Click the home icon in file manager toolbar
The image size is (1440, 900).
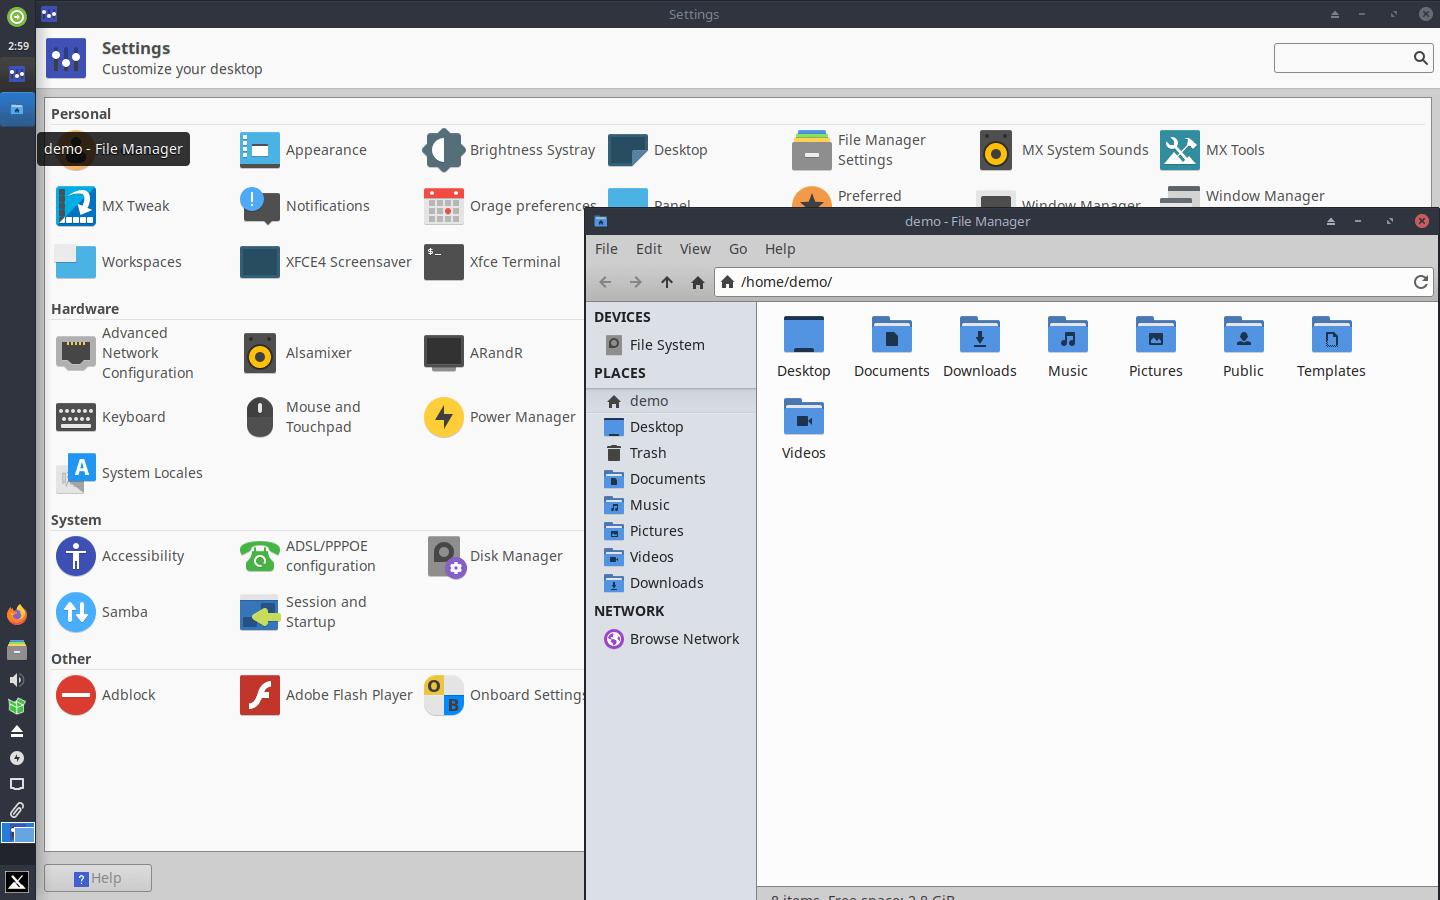[x=697, y=282]
